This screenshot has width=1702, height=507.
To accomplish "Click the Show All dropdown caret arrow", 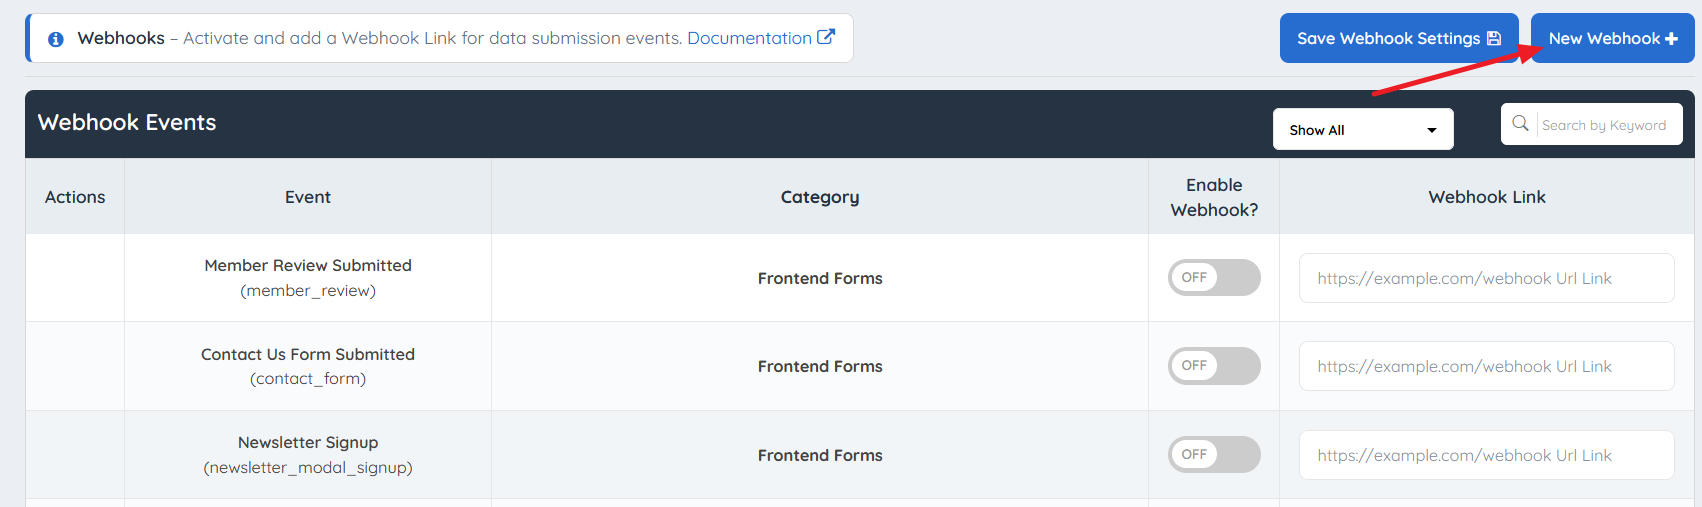I will click(1432, 131).
